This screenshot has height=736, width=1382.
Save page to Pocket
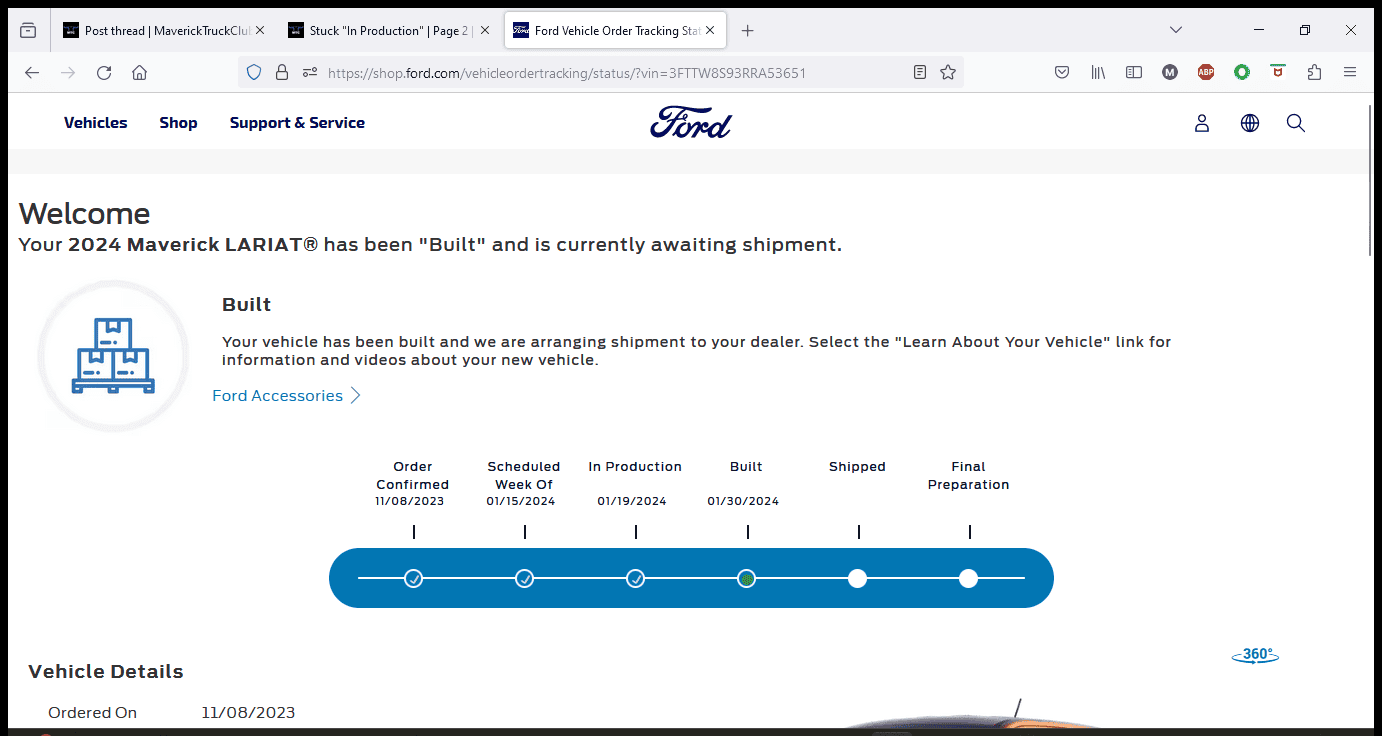[x=1062, y=73]
